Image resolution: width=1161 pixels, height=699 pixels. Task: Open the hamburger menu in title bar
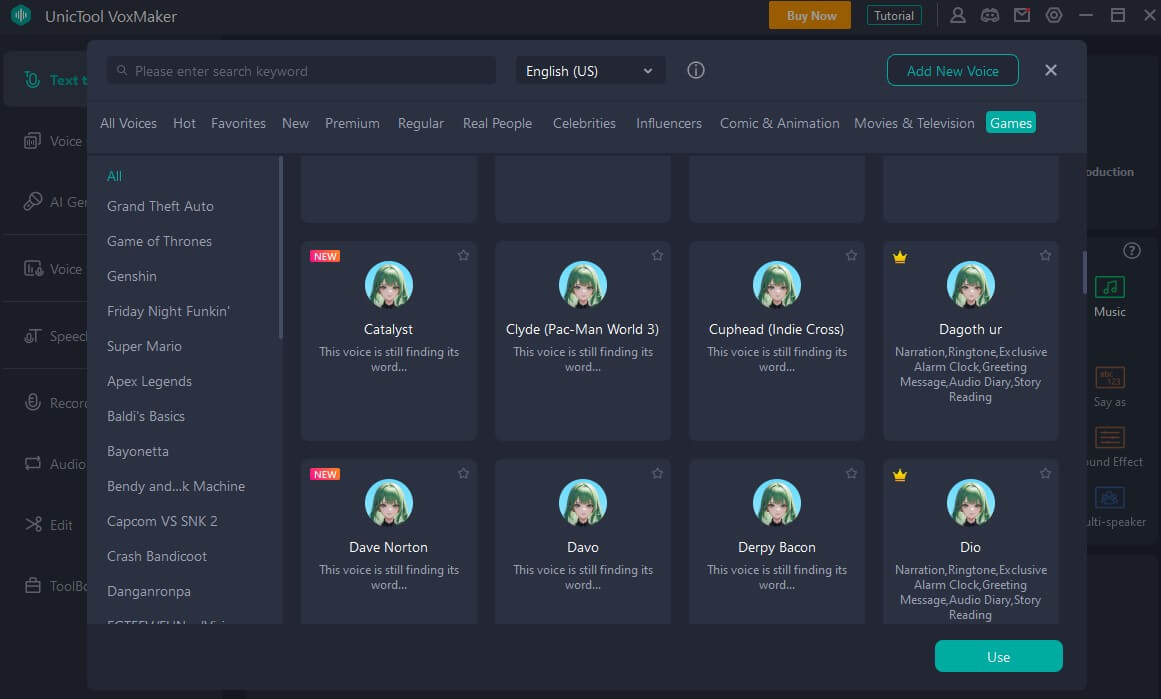(1086, 15)
